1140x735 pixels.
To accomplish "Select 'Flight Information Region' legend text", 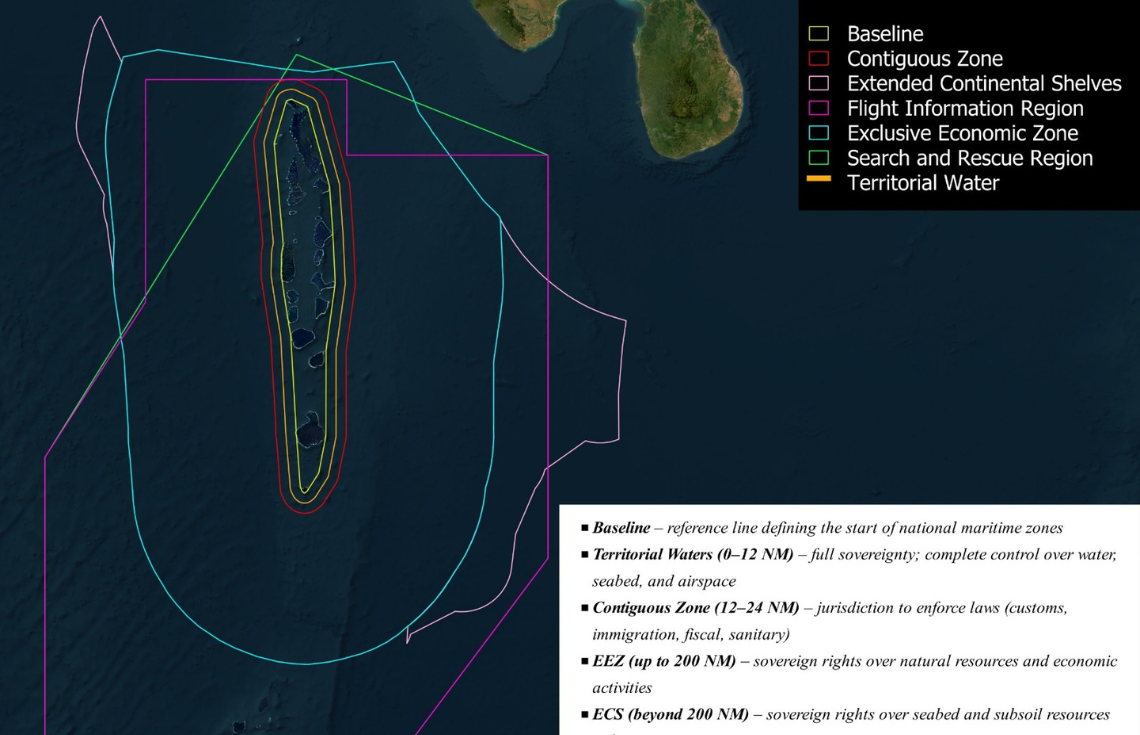I will coord(965,109).
